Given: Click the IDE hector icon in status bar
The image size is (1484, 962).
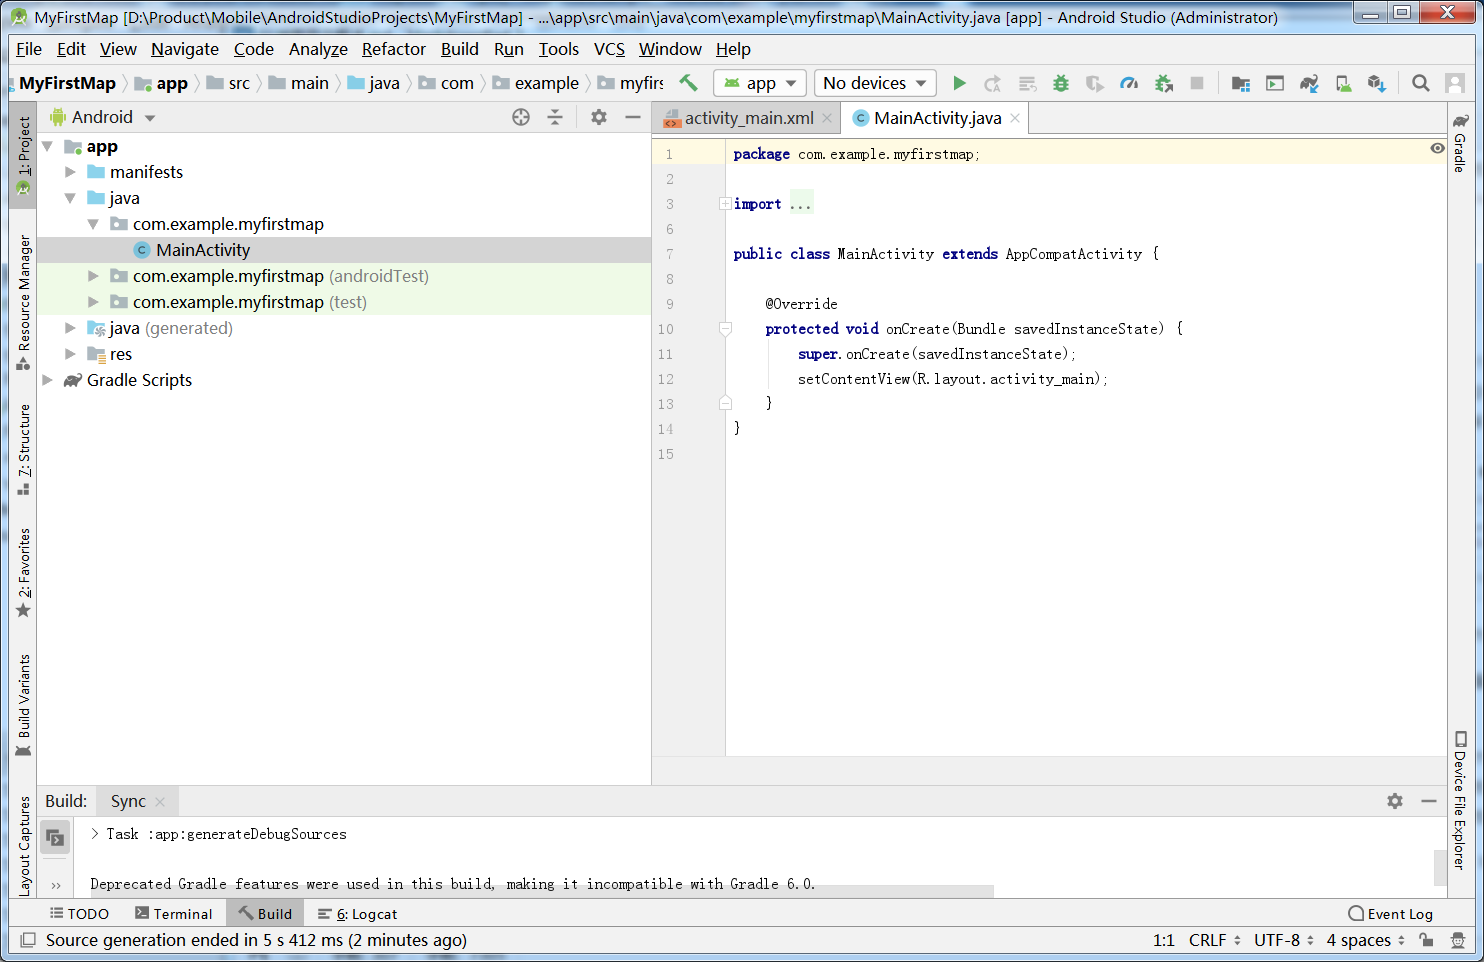Looking at the screenshot, I should [x=1459, y=940].
